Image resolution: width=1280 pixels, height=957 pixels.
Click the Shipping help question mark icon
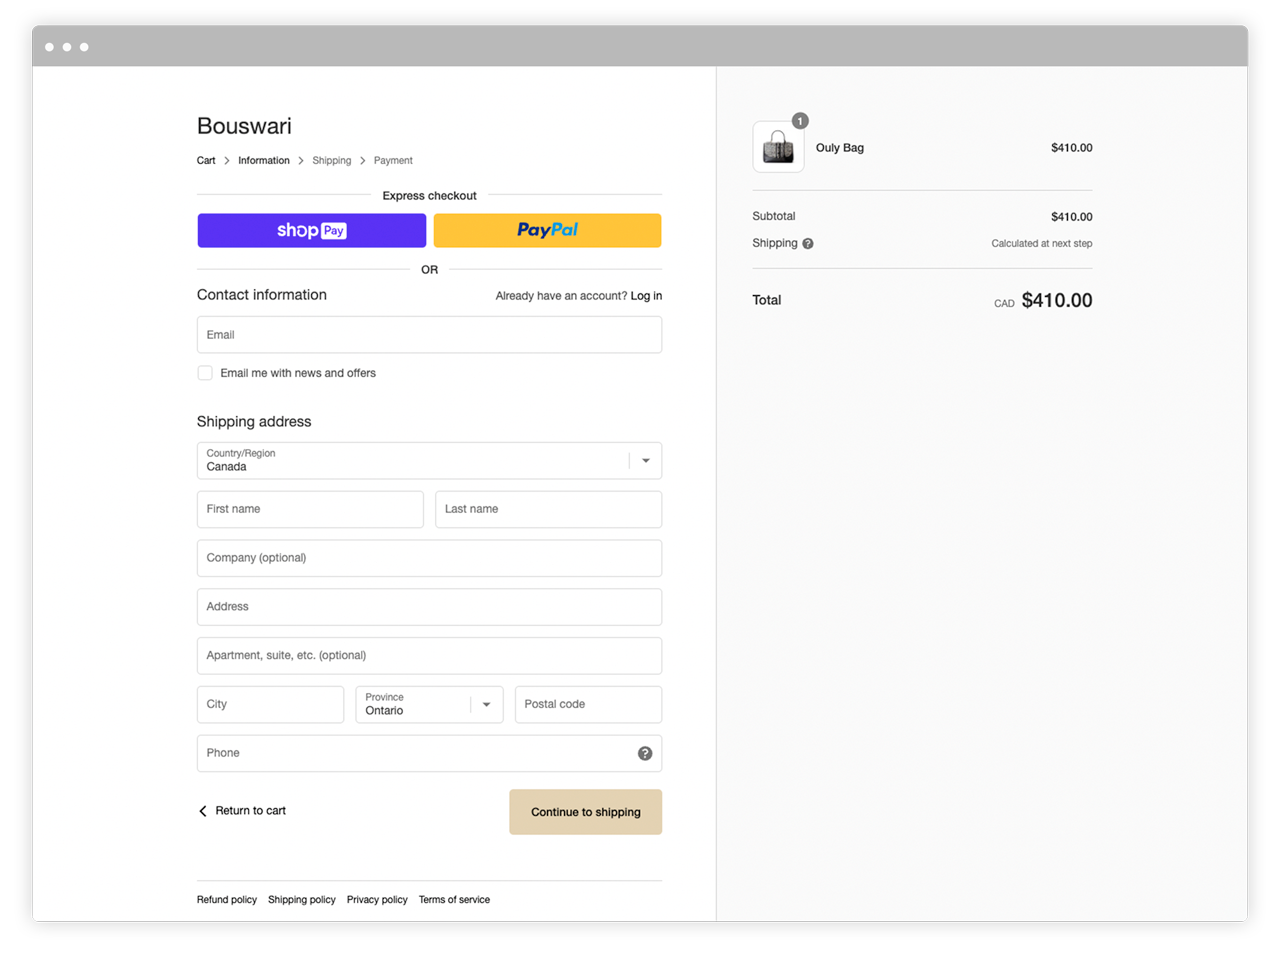808,243
